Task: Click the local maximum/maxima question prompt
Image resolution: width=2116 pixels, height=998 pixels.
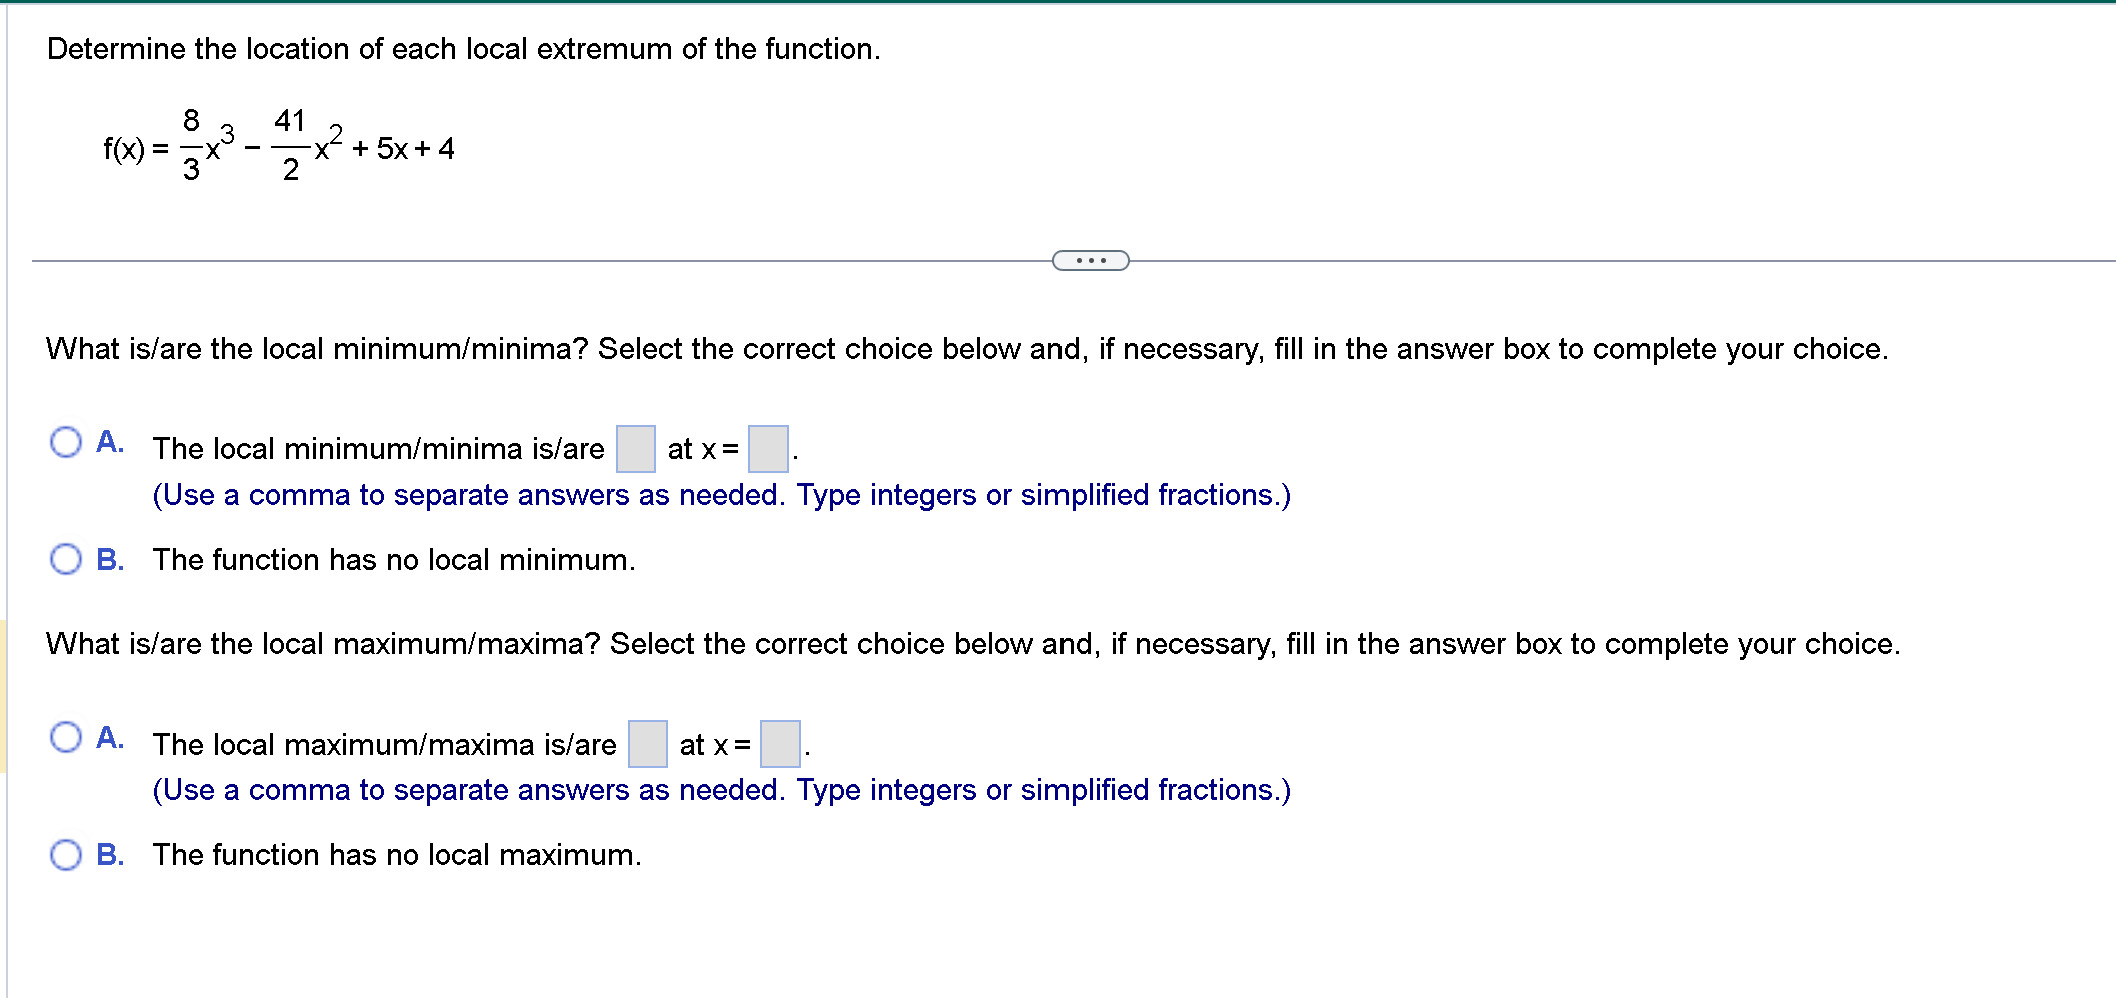Action: click(x=973, y=644)
